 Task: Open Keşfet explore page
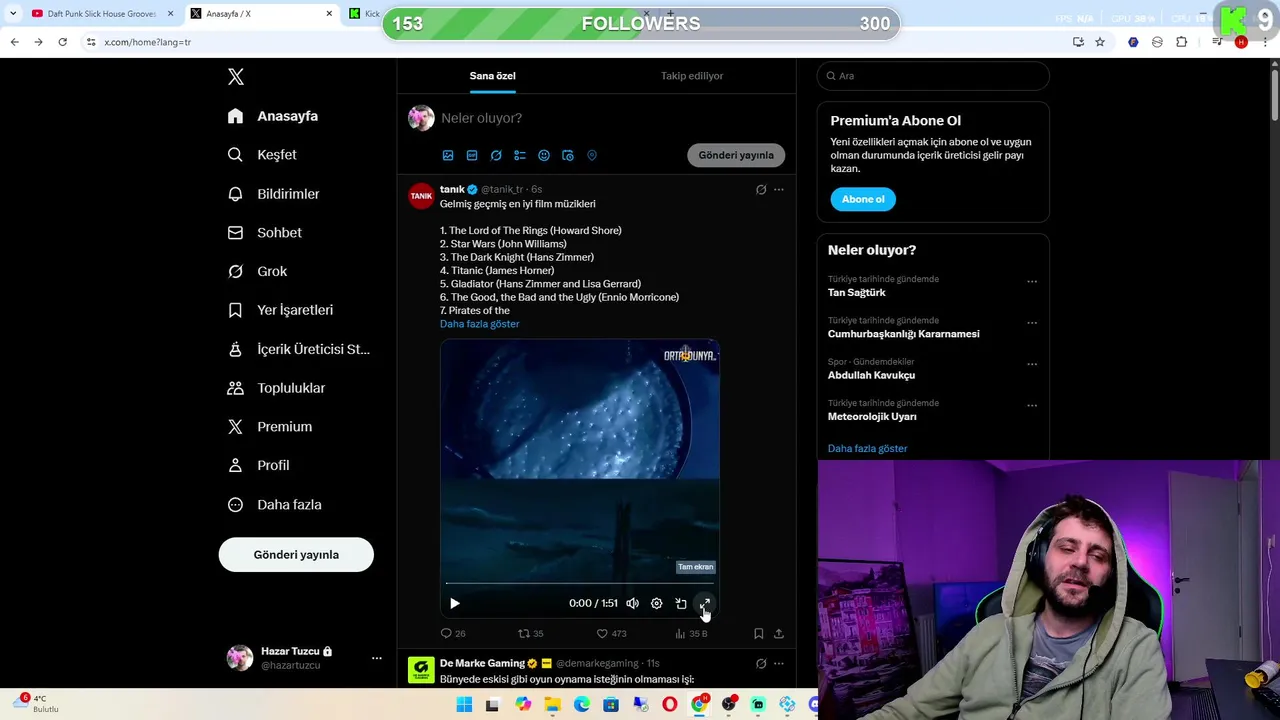pos(262,155)
